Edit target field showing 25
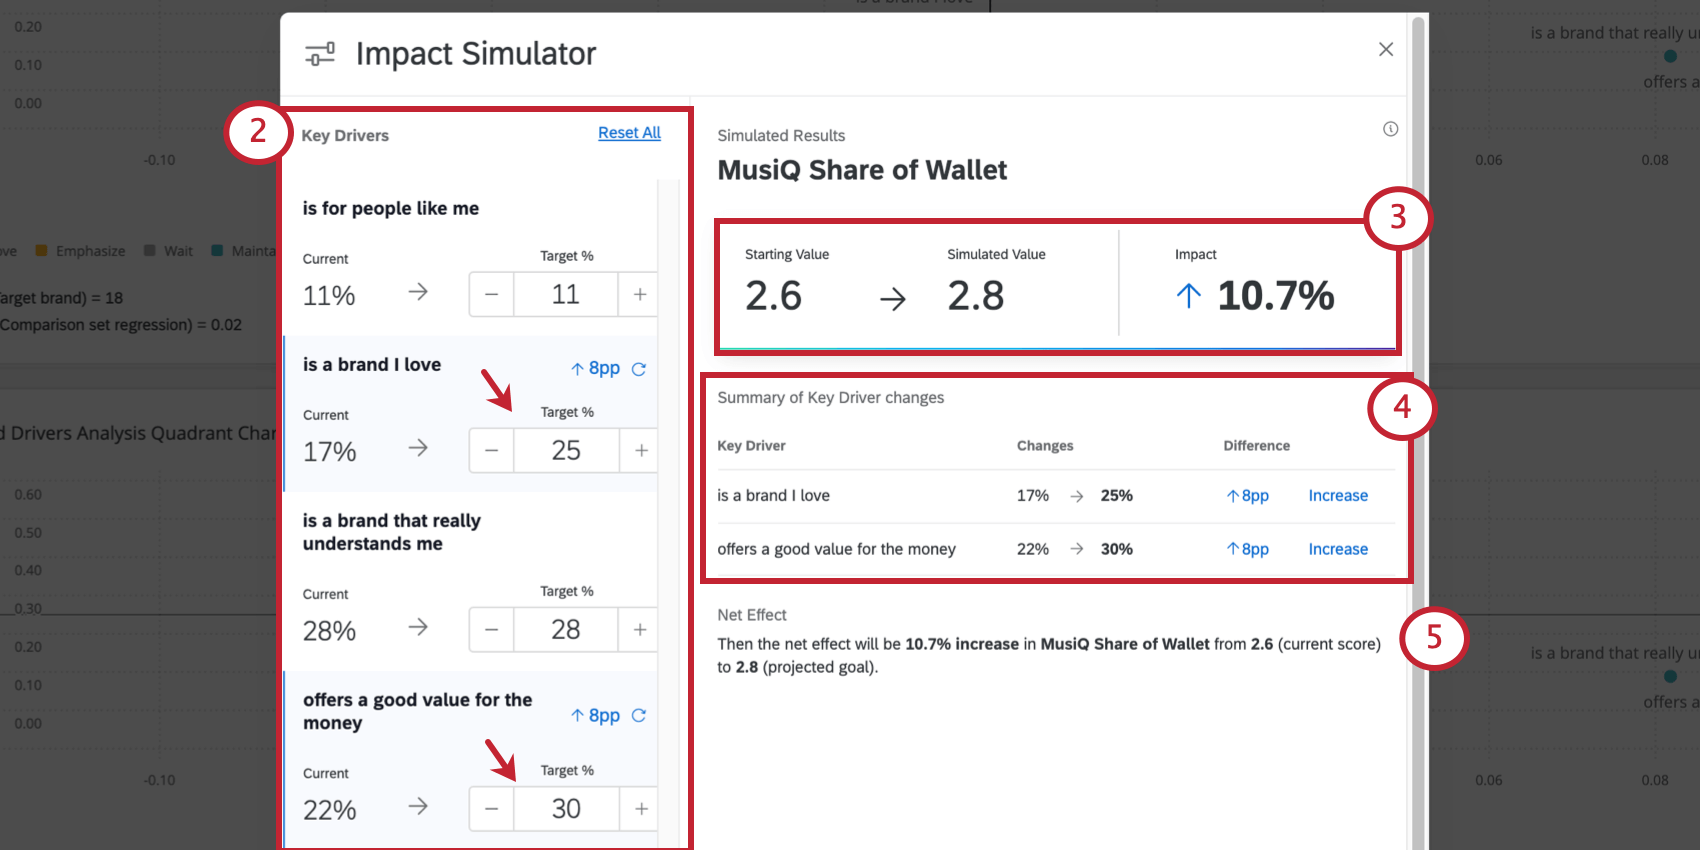1700x850 pixels. coord(566,451)
